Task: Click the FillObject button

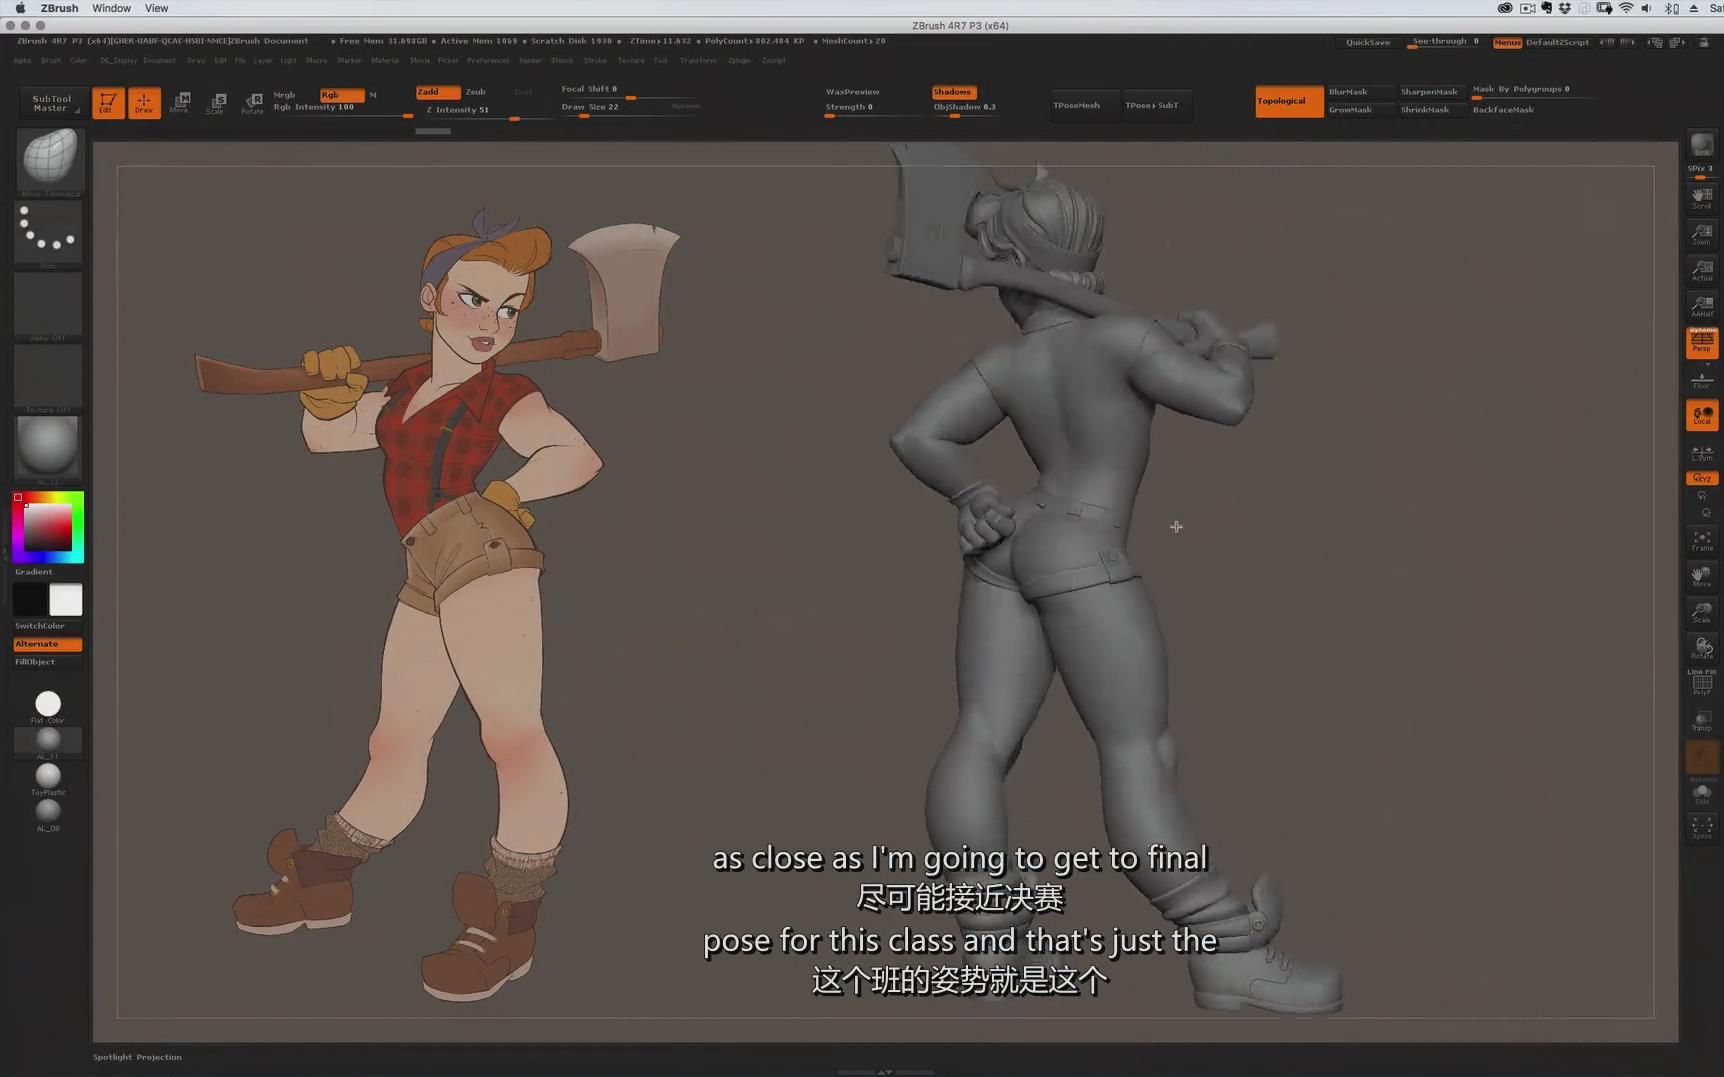Action: coord(47,662)
